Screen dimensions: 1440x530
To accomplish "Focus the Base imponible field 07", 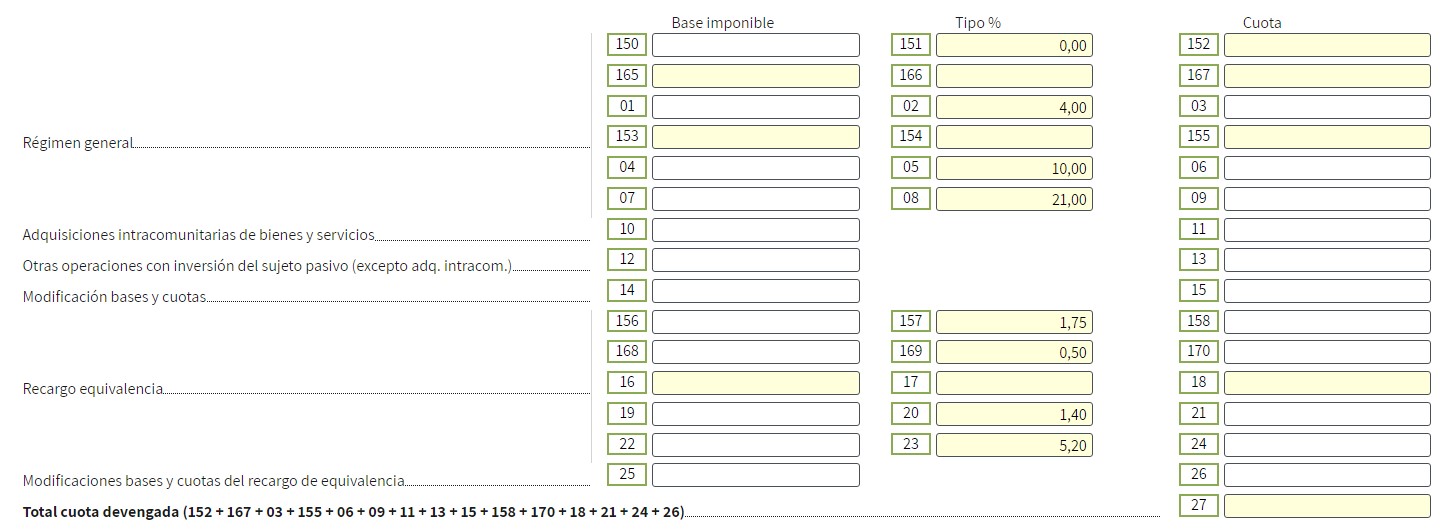I will coord(755,199).
